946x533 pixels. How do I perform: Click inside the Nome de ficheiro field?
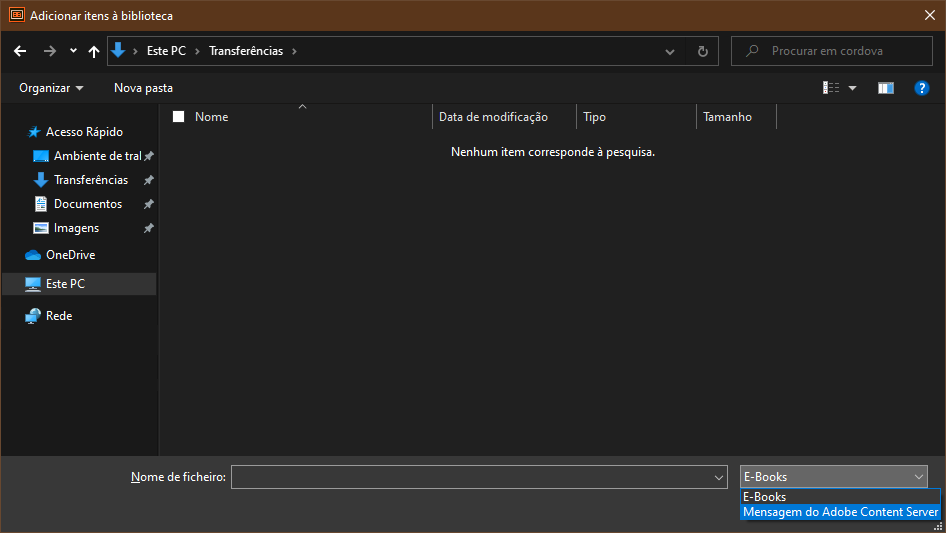pos(470,478)
